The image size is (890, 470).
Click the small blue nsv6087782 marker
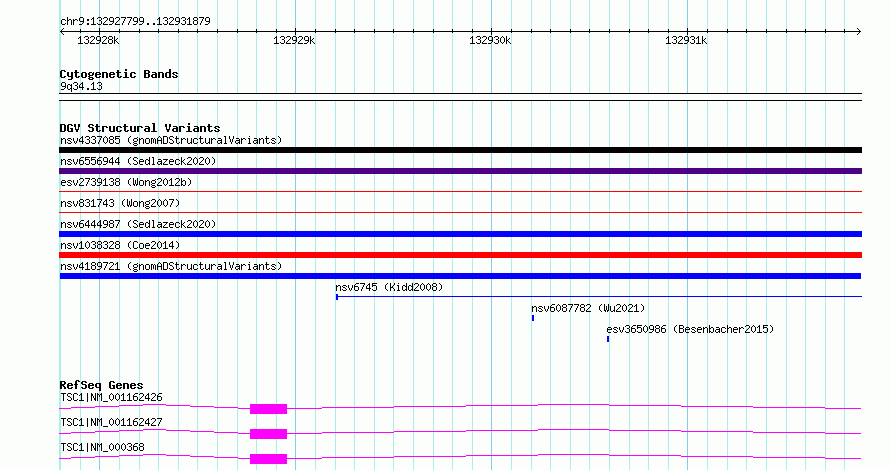tap(533, 318)
